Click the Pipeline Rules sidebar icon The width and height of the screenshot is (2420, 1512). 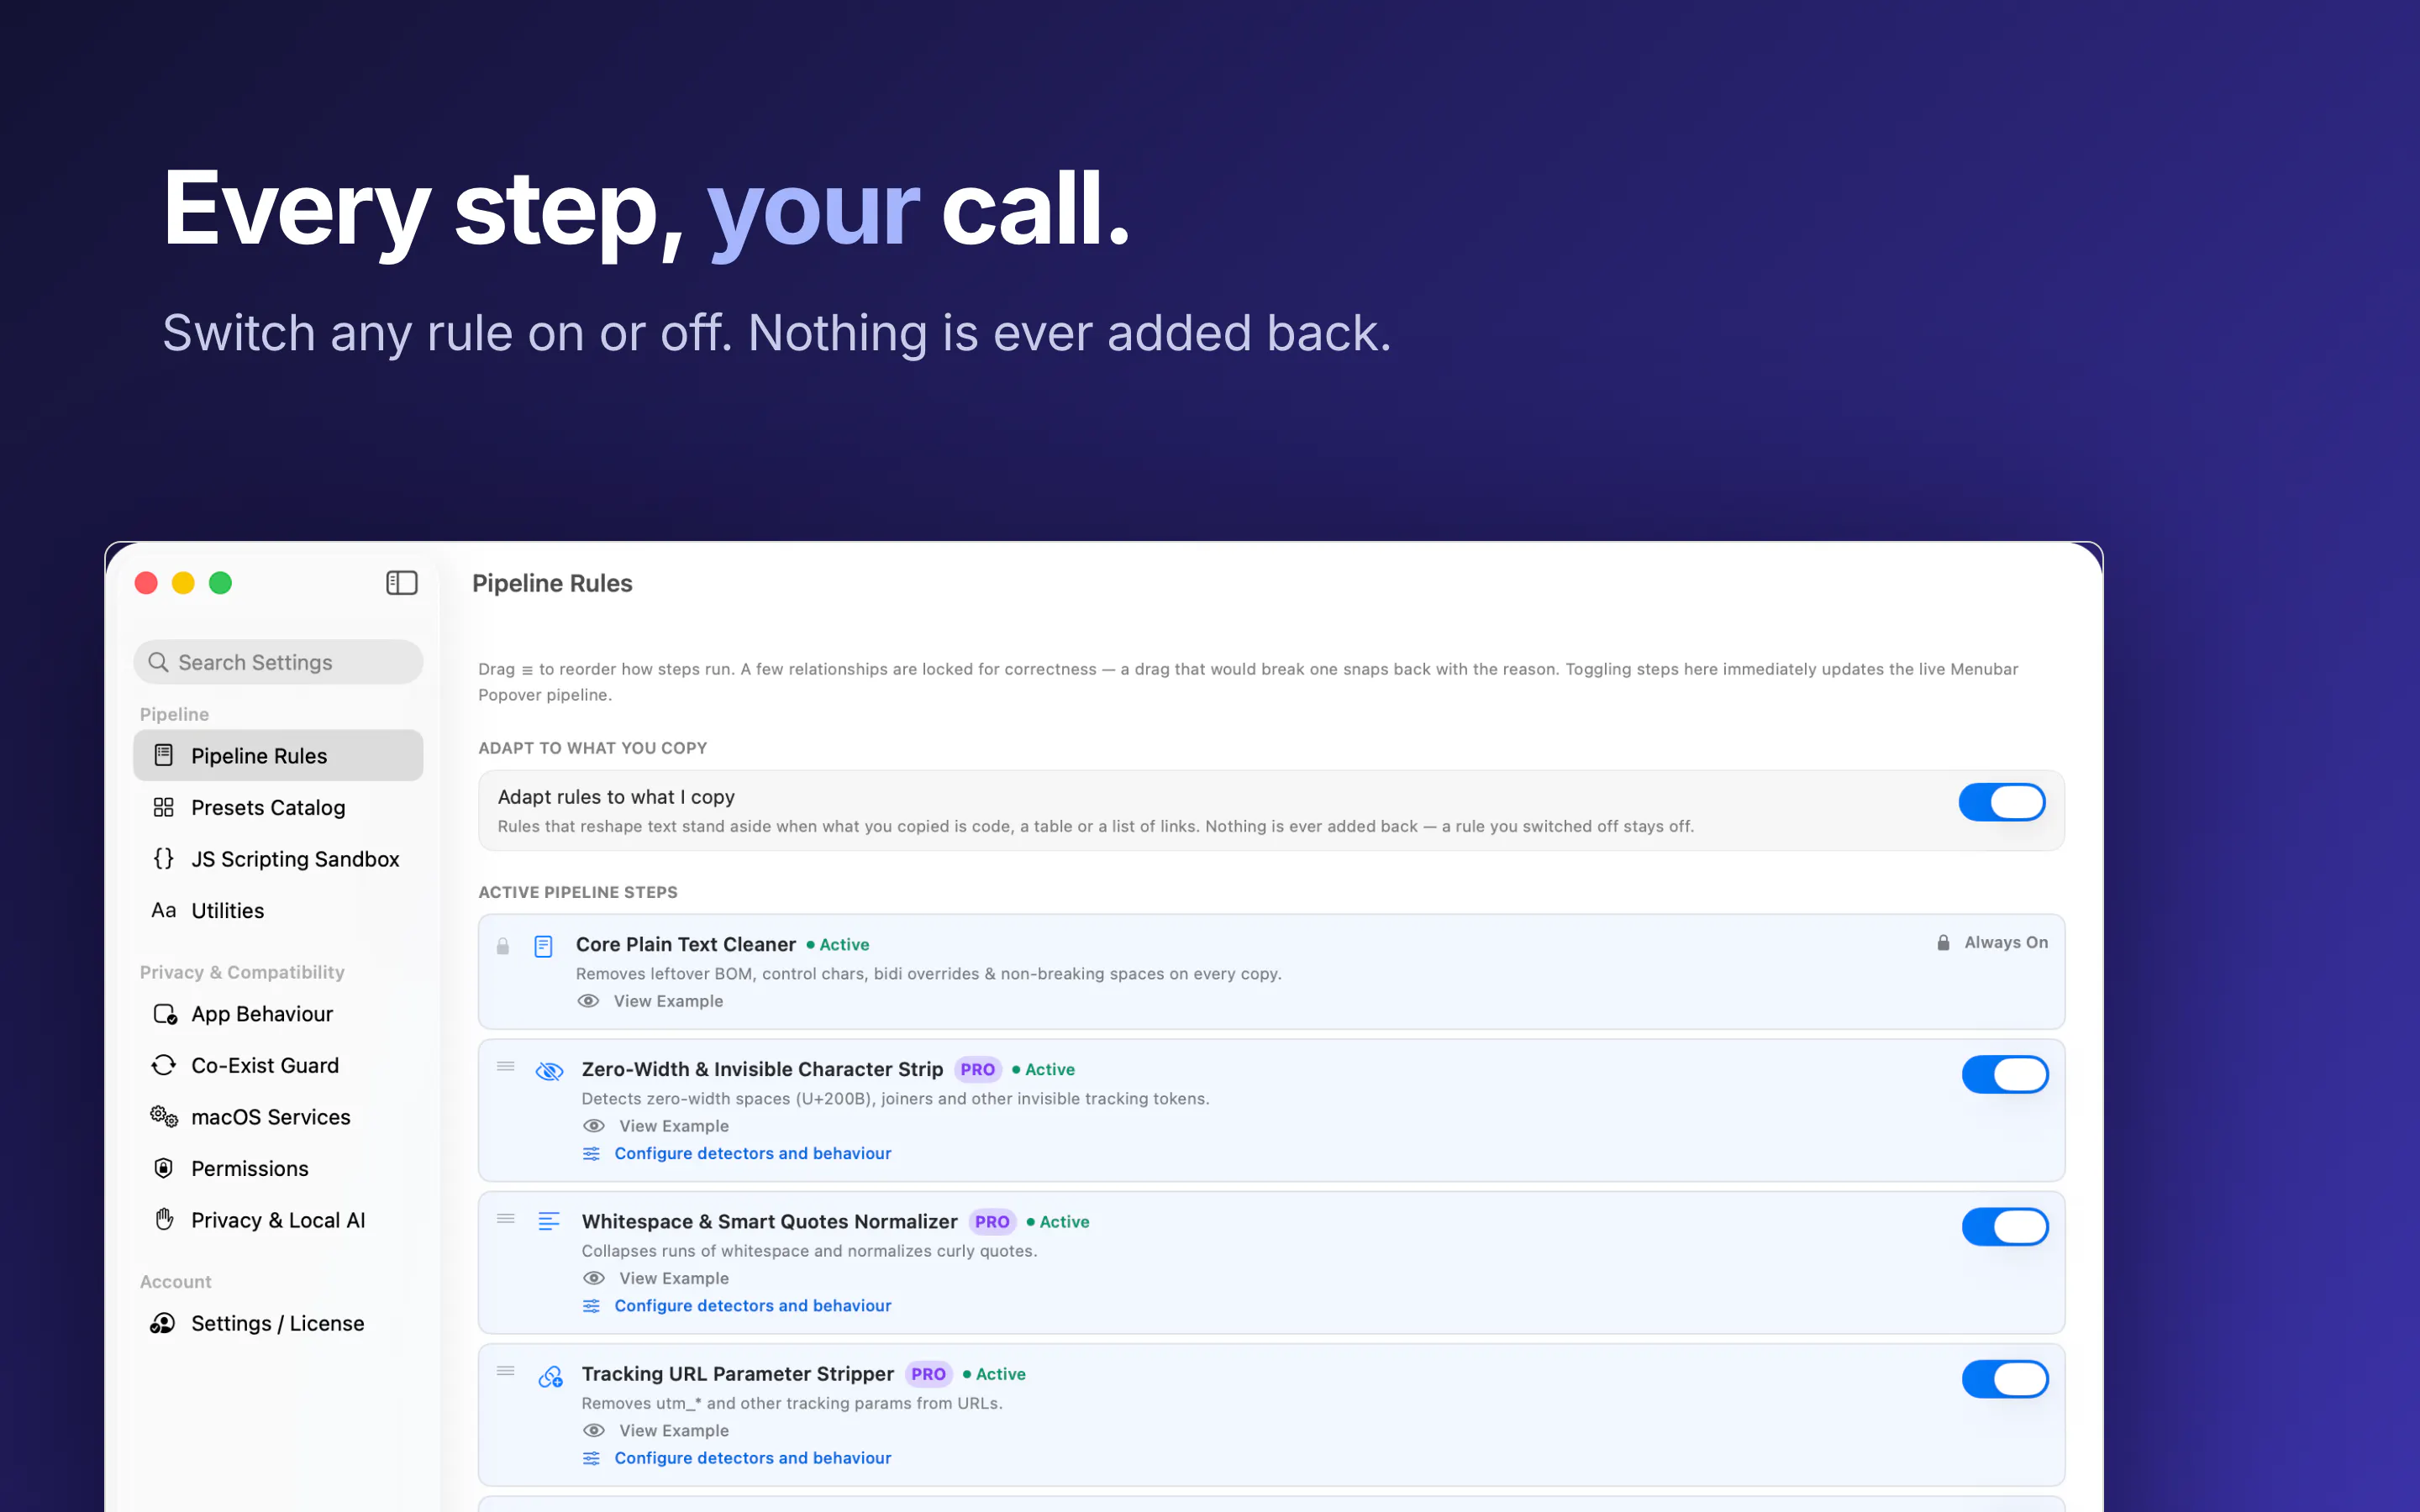(164, 755)
